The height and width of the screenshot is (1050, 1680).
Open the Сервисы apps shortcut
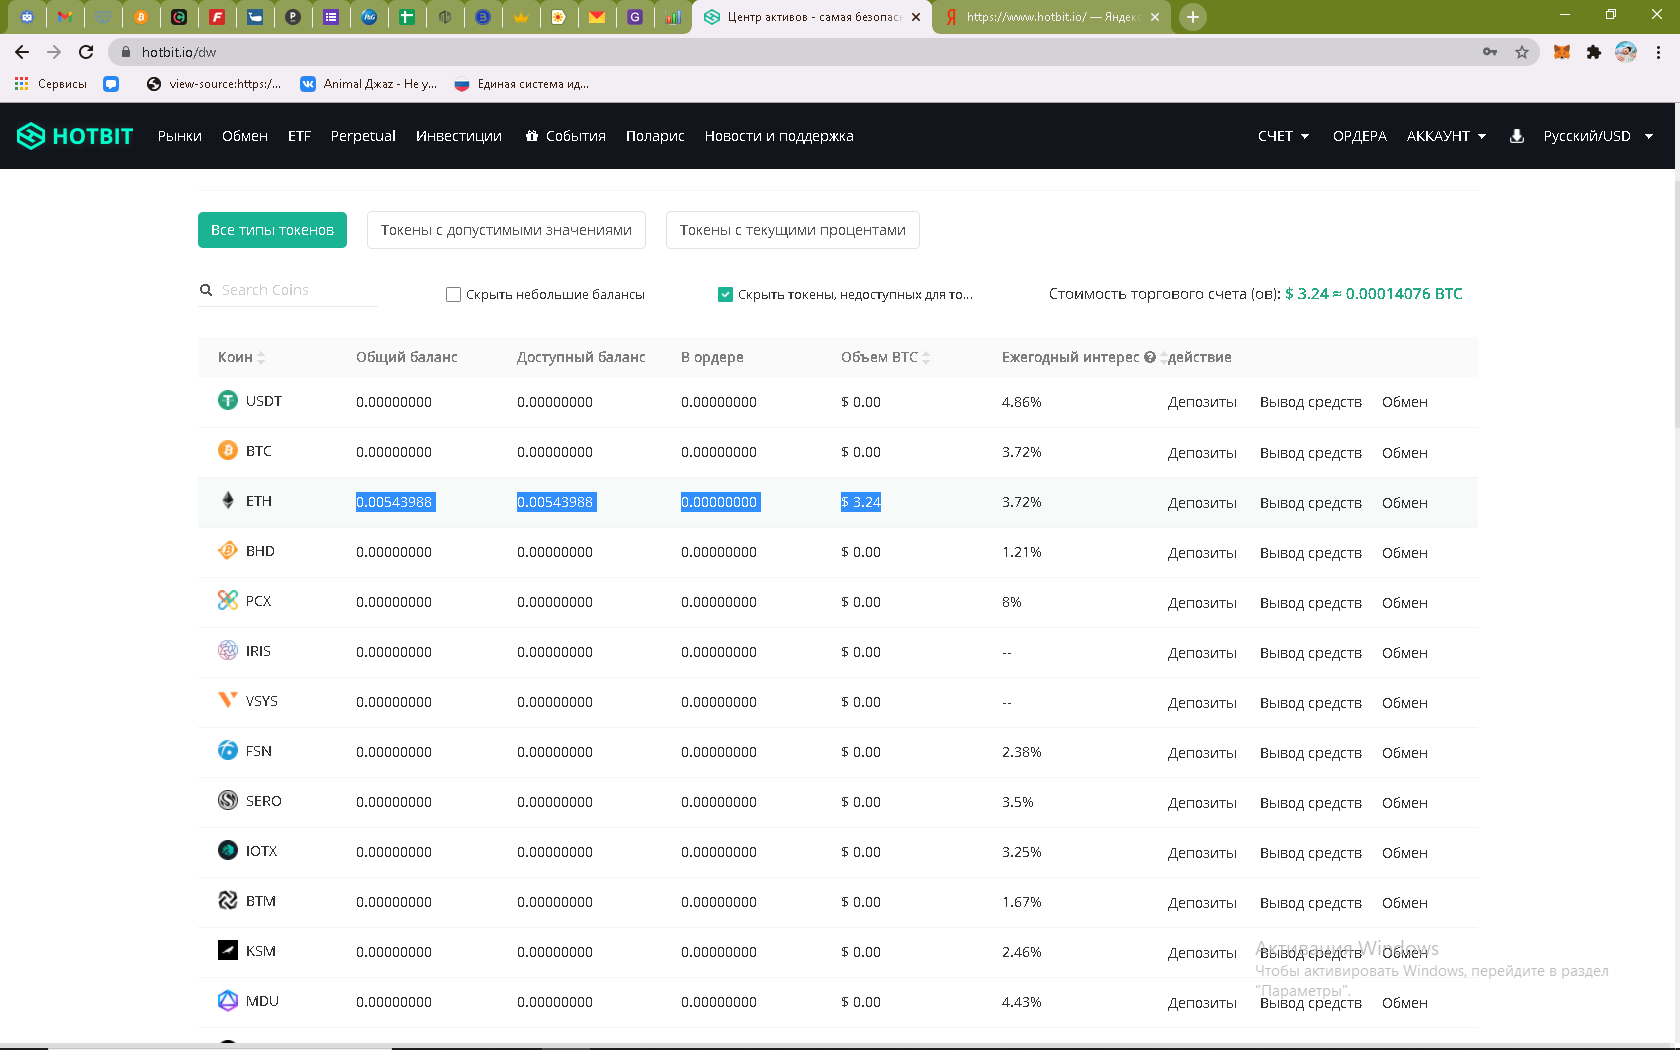(x=51, y=84)
